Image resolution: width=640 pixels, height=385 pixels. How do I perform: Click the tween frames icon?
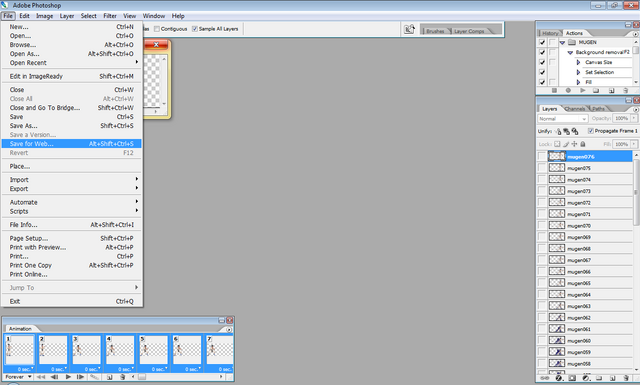coord(94,377)
